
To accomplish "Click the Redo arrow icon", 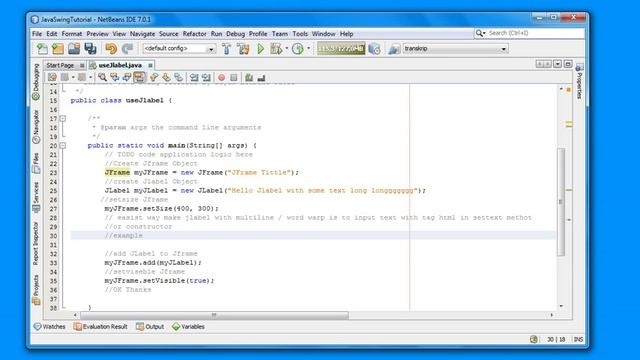I will (127, 49).
